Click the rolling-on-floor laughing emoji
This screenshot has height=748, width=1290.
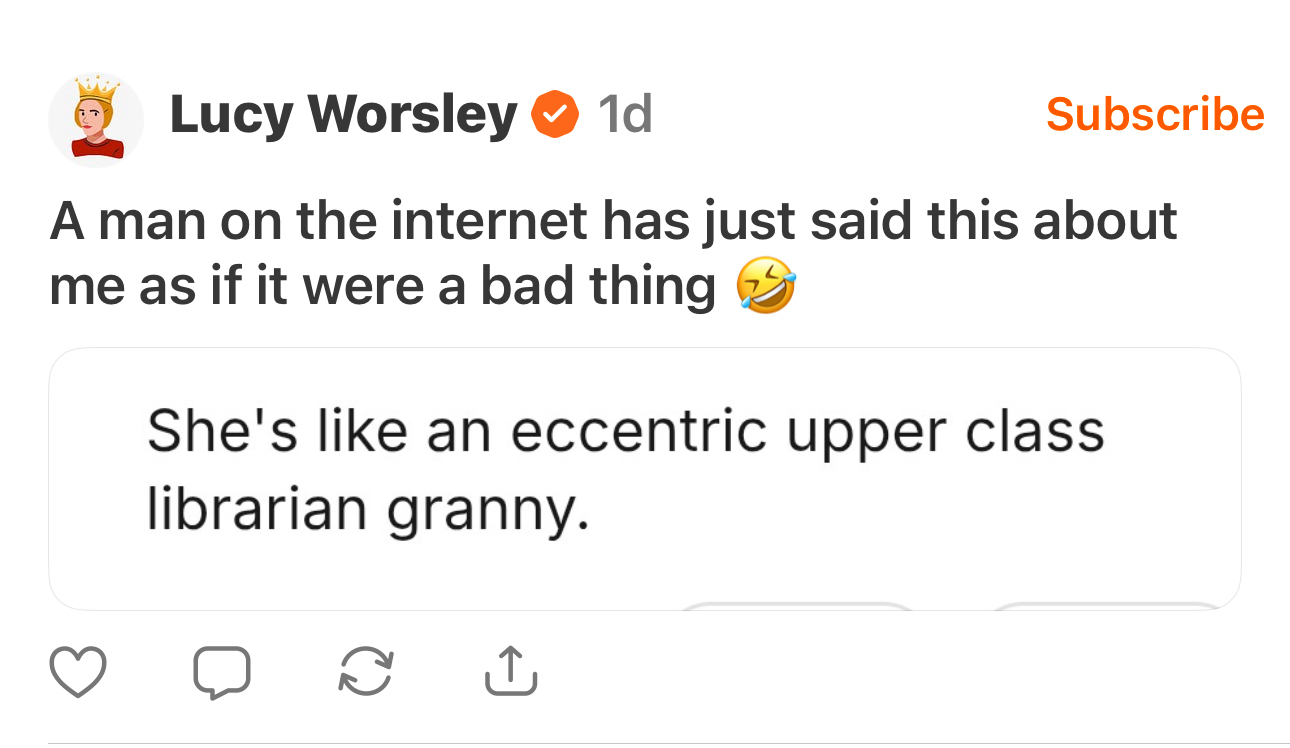[x=766, y=287]
